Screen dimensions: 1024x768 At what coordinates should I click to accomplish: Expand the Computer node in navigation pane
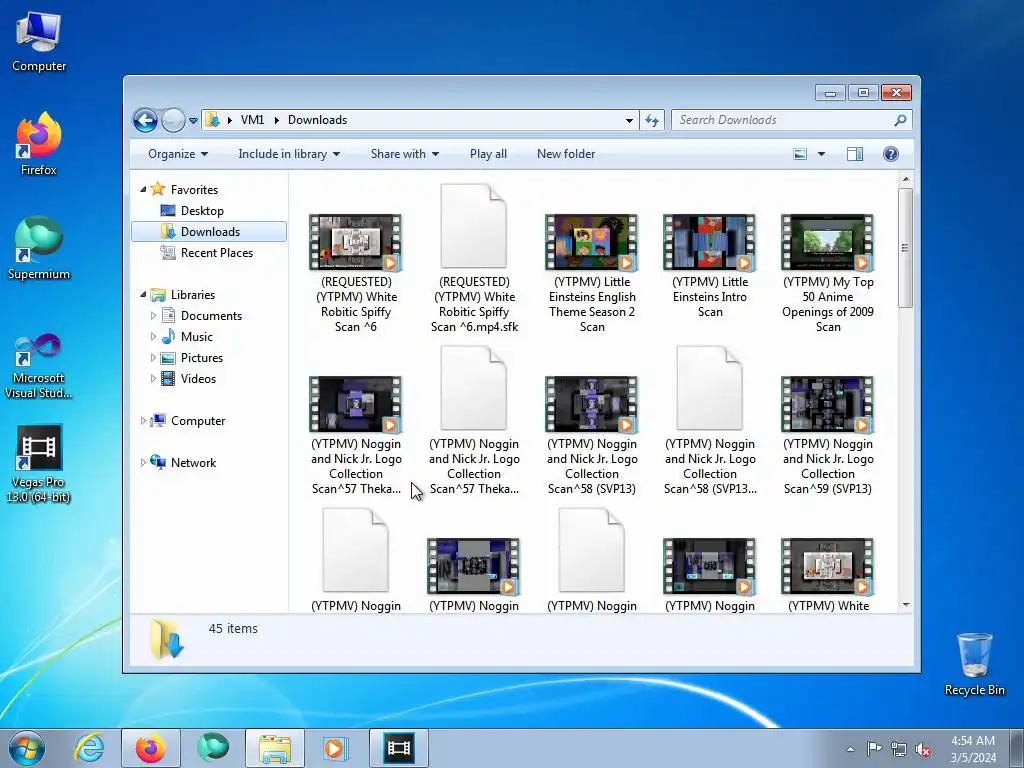(143, 421)
